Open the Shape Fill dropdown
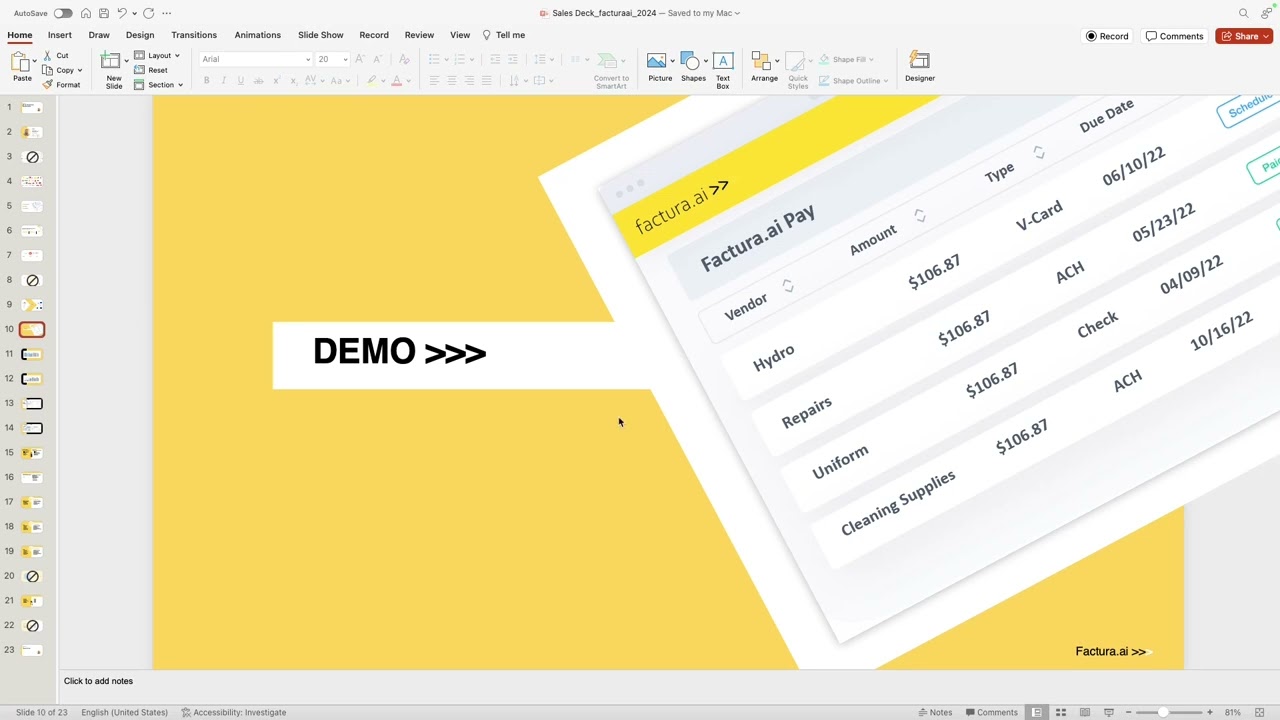Viewport: 1280px width, 720px height. 846,59
